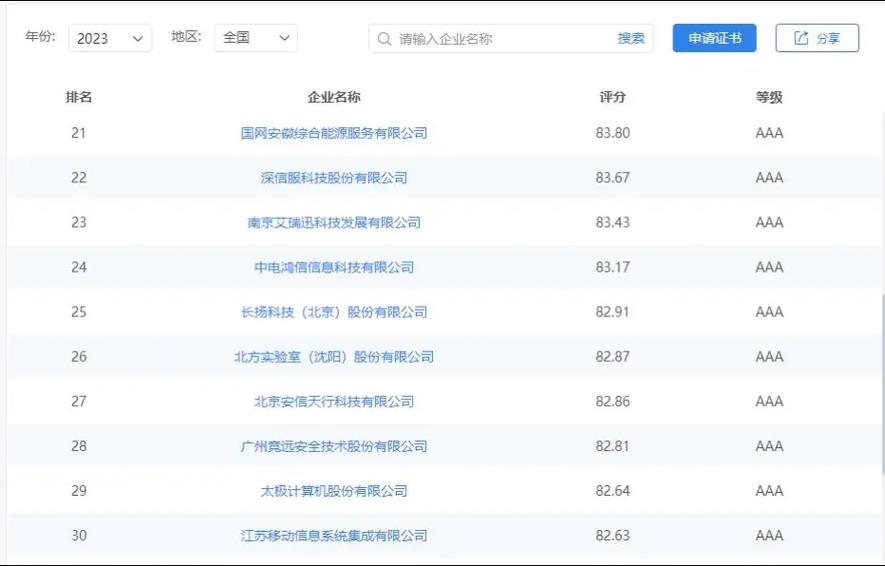Image resolution: width=885 pixels, height=566 pixels.
Task: Select score value 83.80
Action: click(x=612, y=133)
